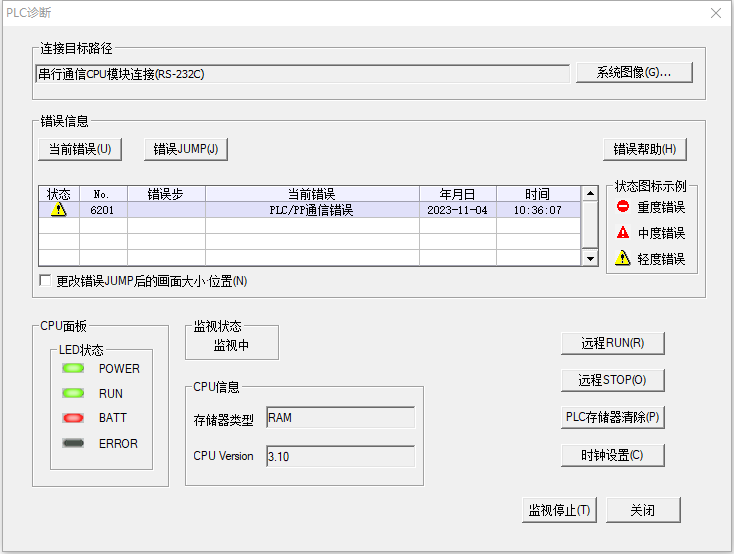Click the green RUN LED indicator
734x554 pixels.
(73, 393)
